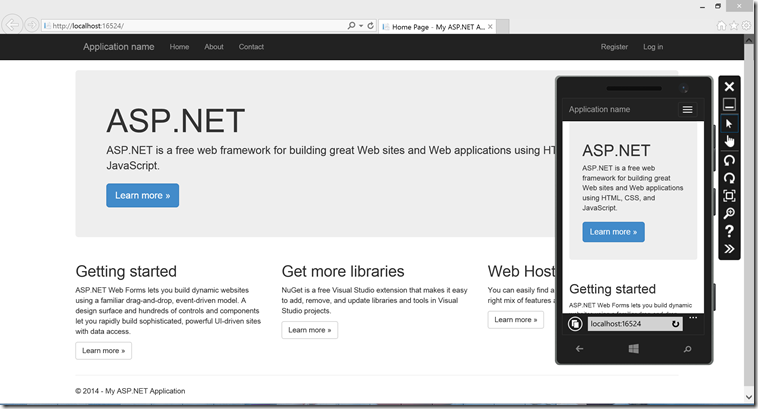Tap phone back hardware button

coord(580,349)
